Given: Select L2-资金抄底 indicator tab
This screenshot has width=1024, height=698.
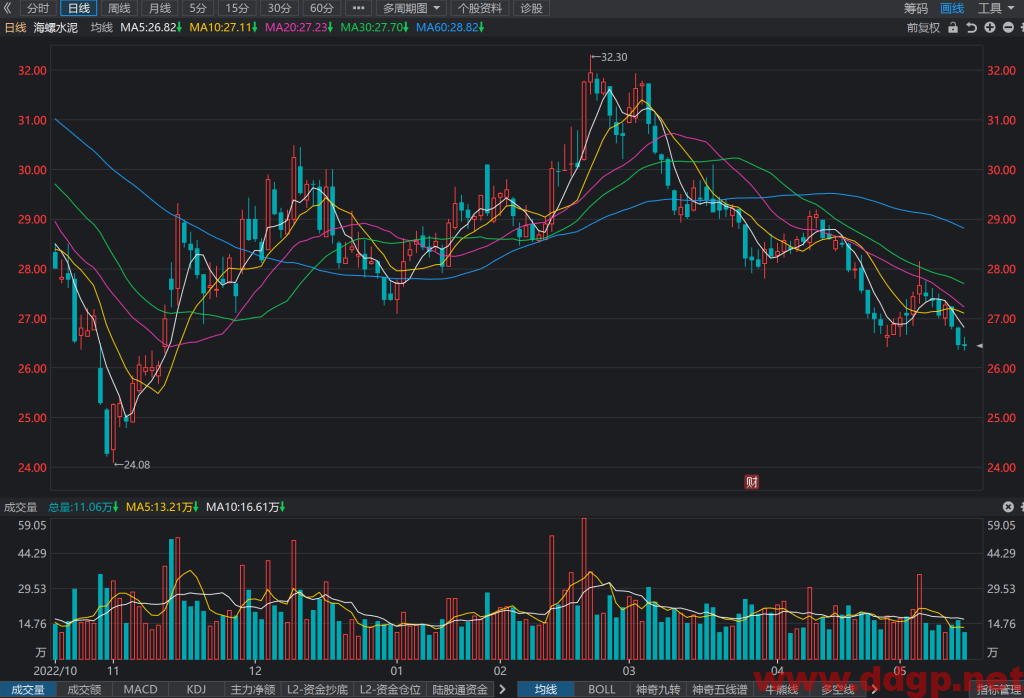Looking at the screenshot, I should pyautogui.click(x=317, y=690).
